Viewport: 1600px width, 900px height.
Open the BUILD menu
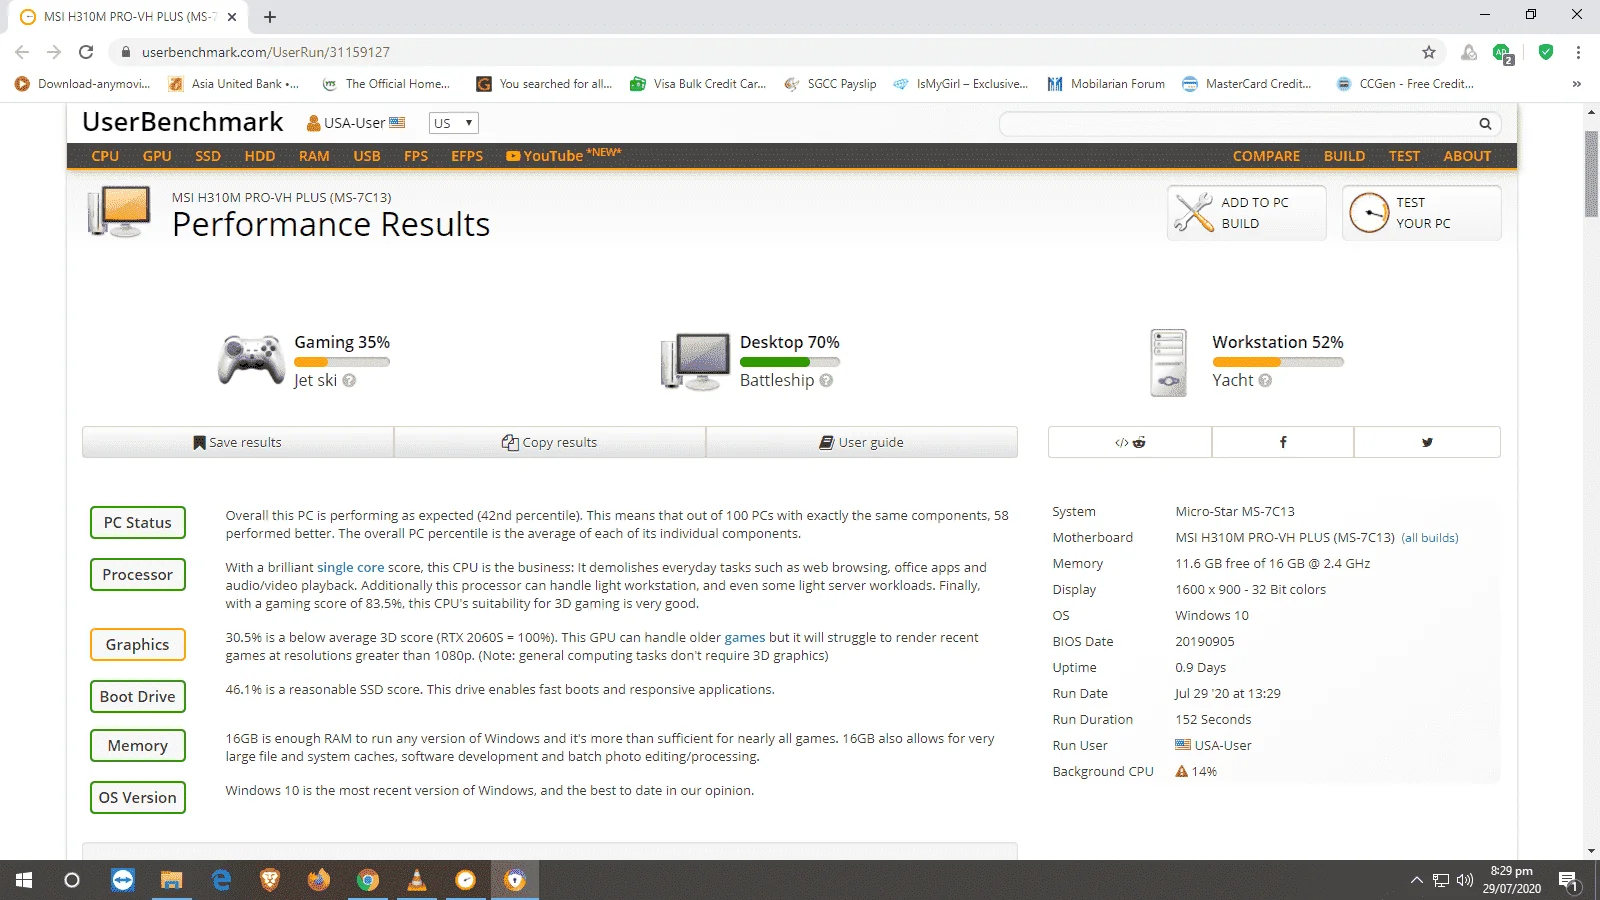(1344, 156)
